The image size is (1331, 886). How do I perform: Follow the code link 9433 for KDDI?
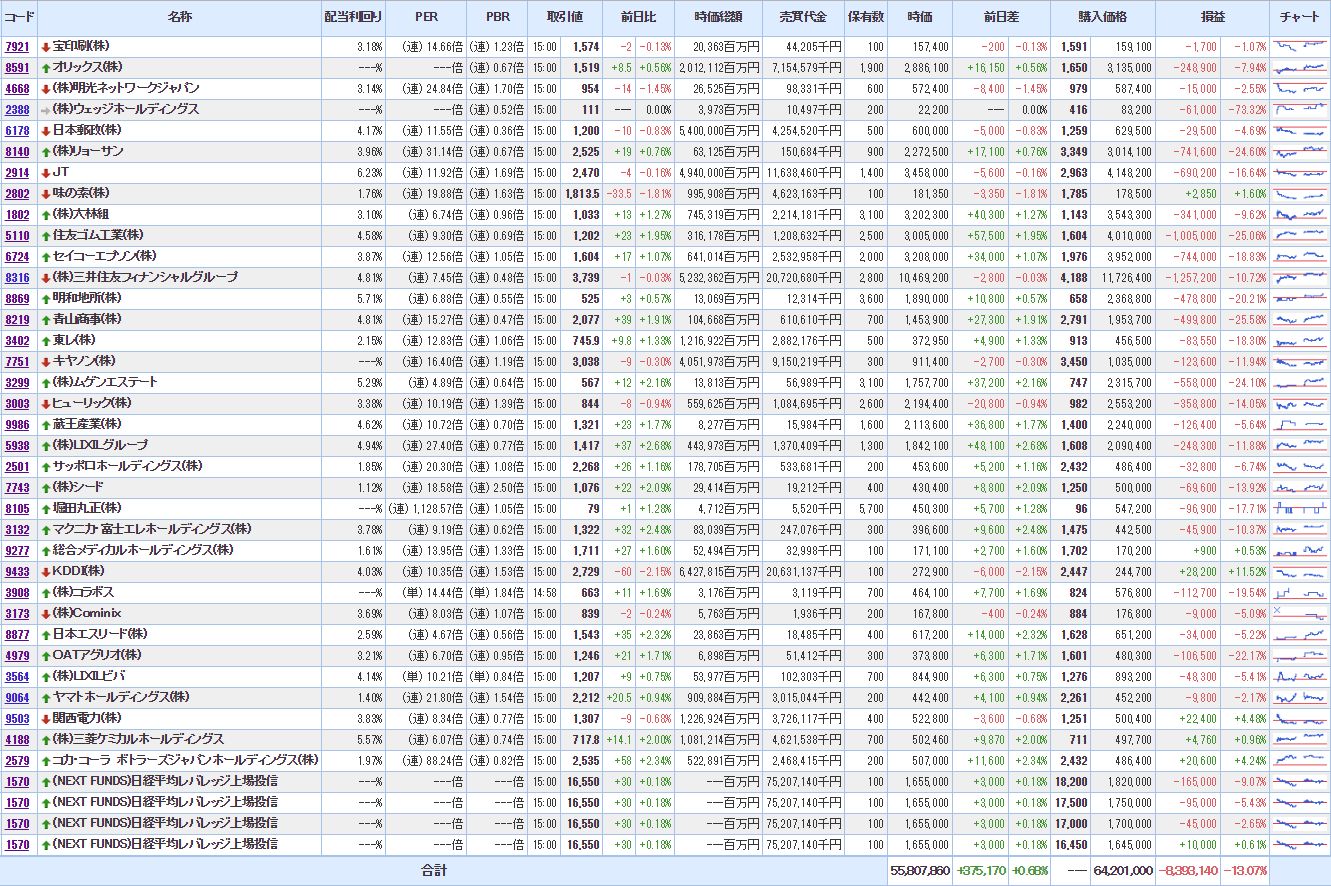tap(17, 571)
